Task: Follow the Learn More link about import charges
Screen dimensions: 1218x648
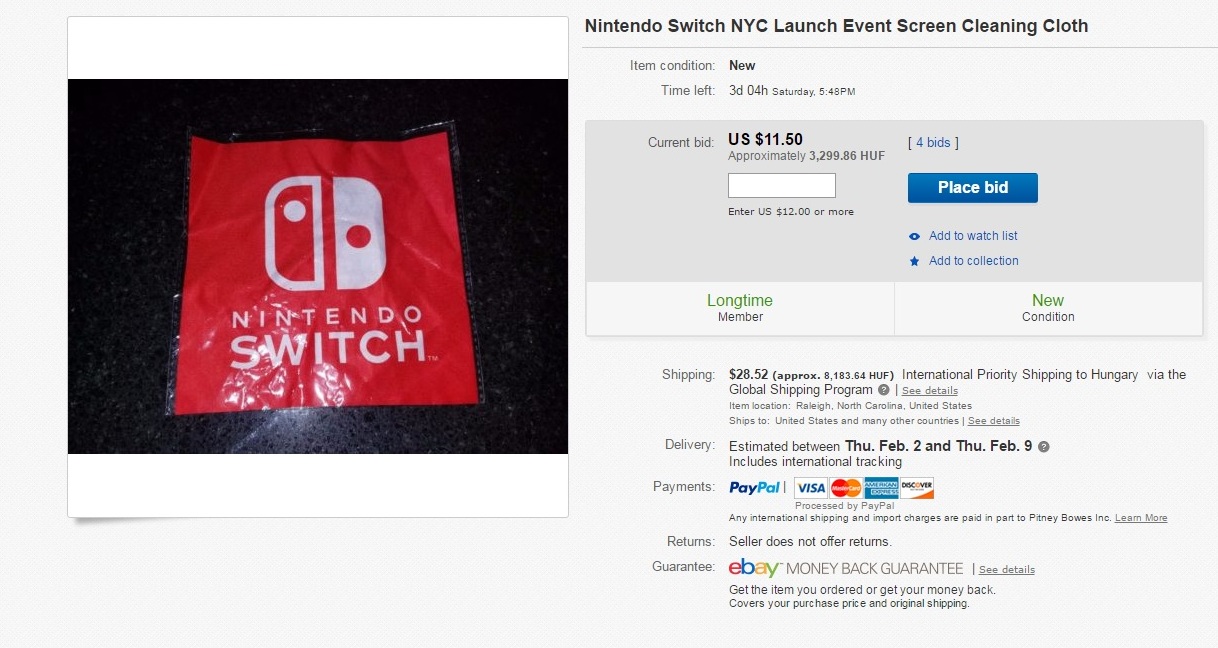Action: pyautogui.click(x=1141, y=518)
